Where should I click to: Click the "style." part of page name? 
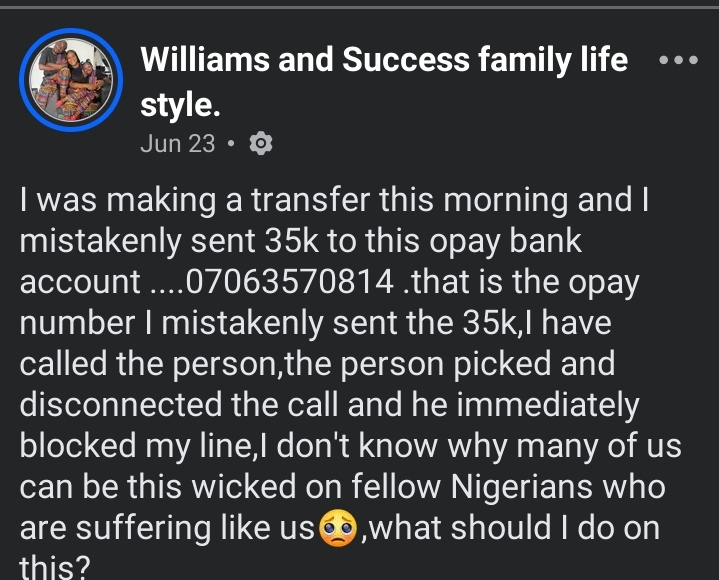[180, 105]
